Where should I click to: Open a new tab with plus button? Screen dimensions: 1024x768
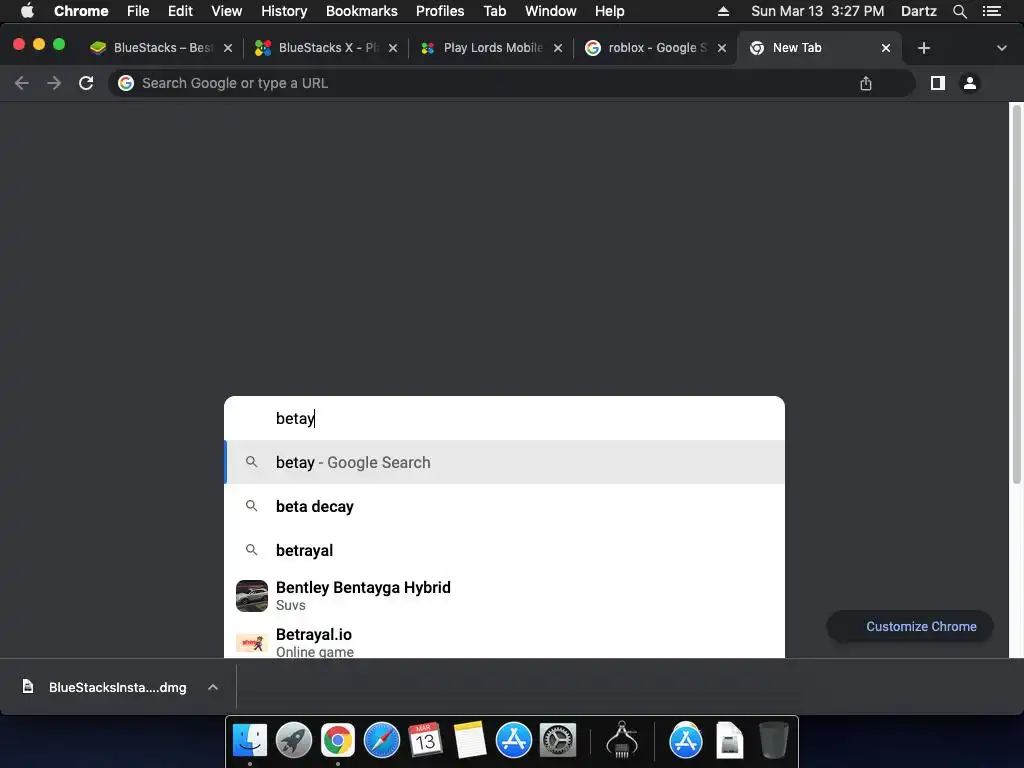[923, 48]
